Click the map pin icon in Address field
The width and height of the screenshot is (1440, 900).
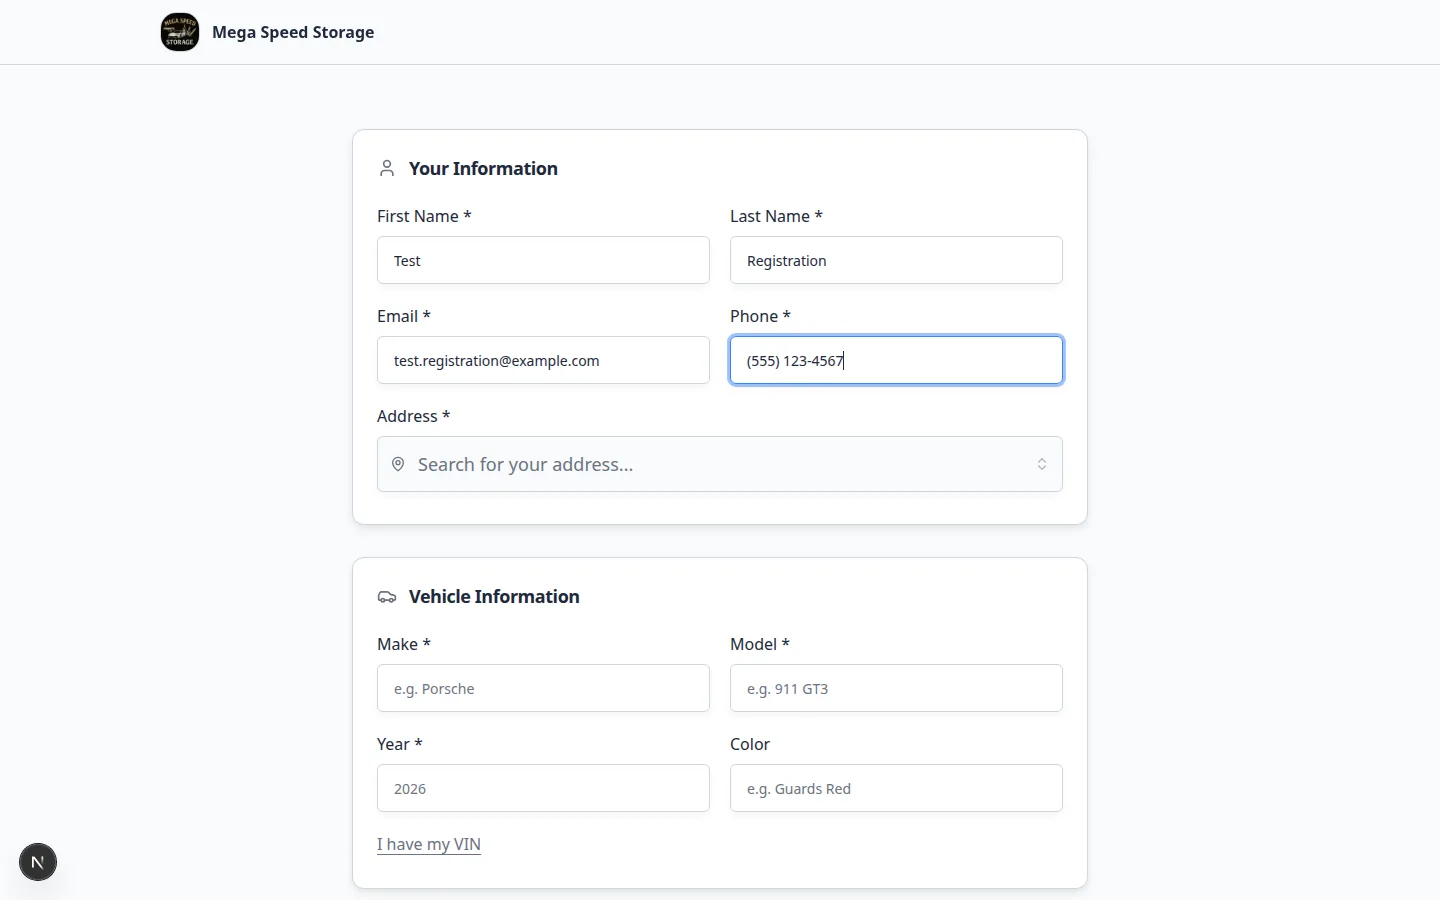[398, 464]
